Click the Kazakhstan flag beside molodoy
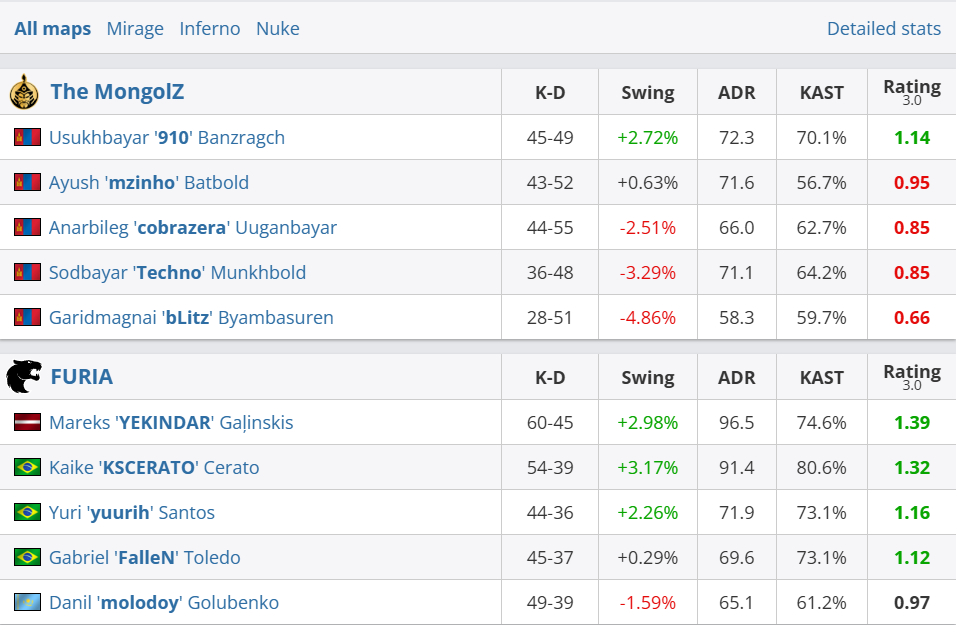The width and height of the screenshot is (956, 625). [x=27, y=602]
